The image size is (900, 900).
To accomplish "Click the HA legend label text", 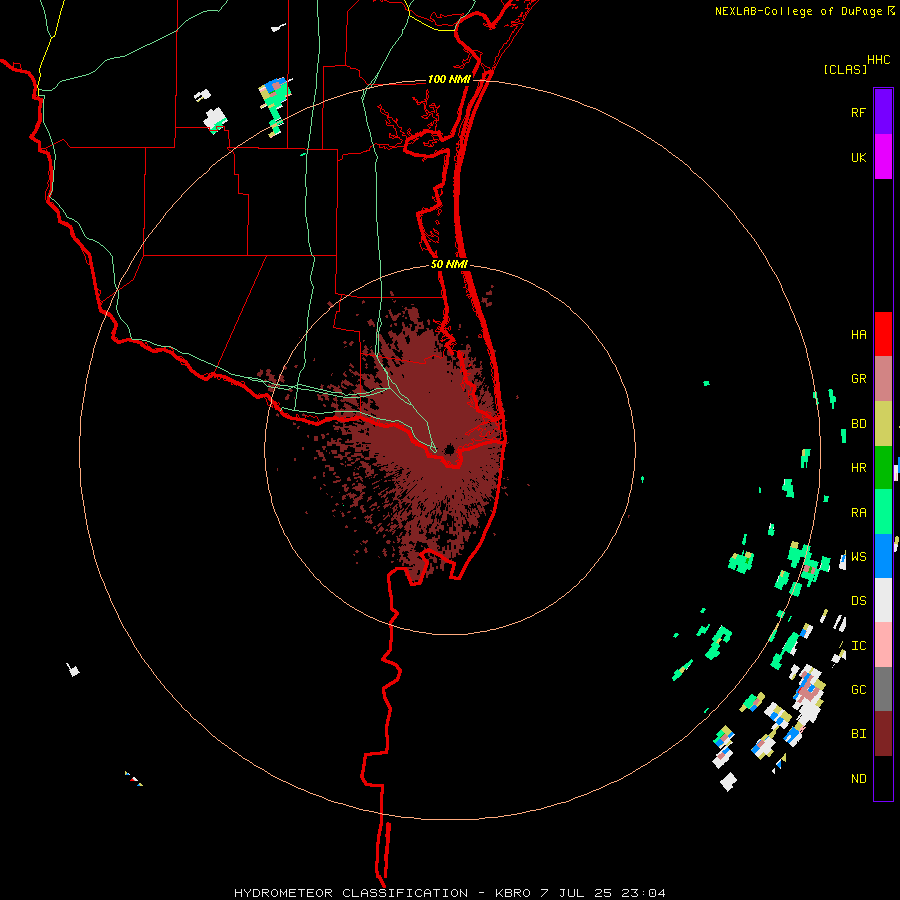I will (859, 335).
